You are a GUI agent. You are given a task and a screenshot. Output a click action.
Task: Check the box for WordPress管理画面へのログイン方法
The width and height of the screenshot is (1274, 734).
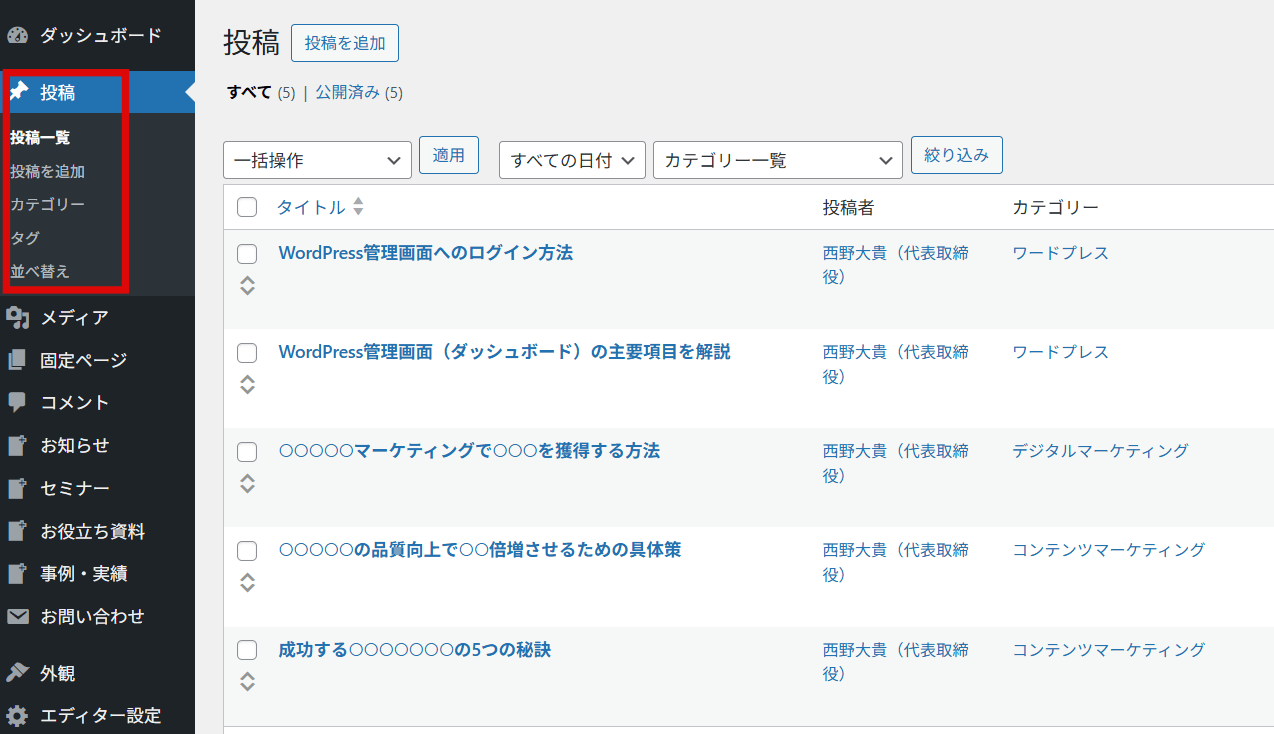[247, 254]
